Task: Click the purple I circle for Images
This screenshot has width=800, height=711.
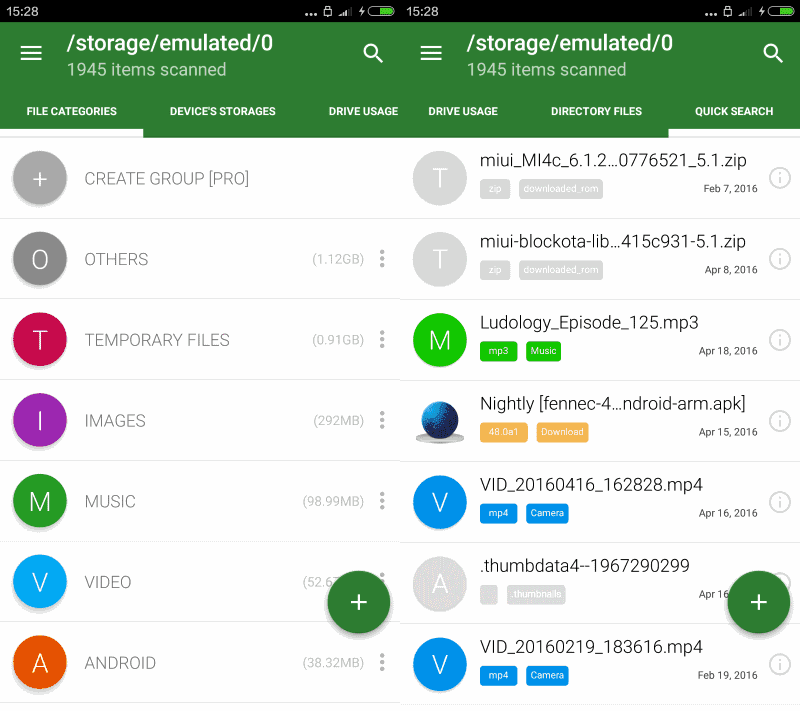Action: click(40, 420)
